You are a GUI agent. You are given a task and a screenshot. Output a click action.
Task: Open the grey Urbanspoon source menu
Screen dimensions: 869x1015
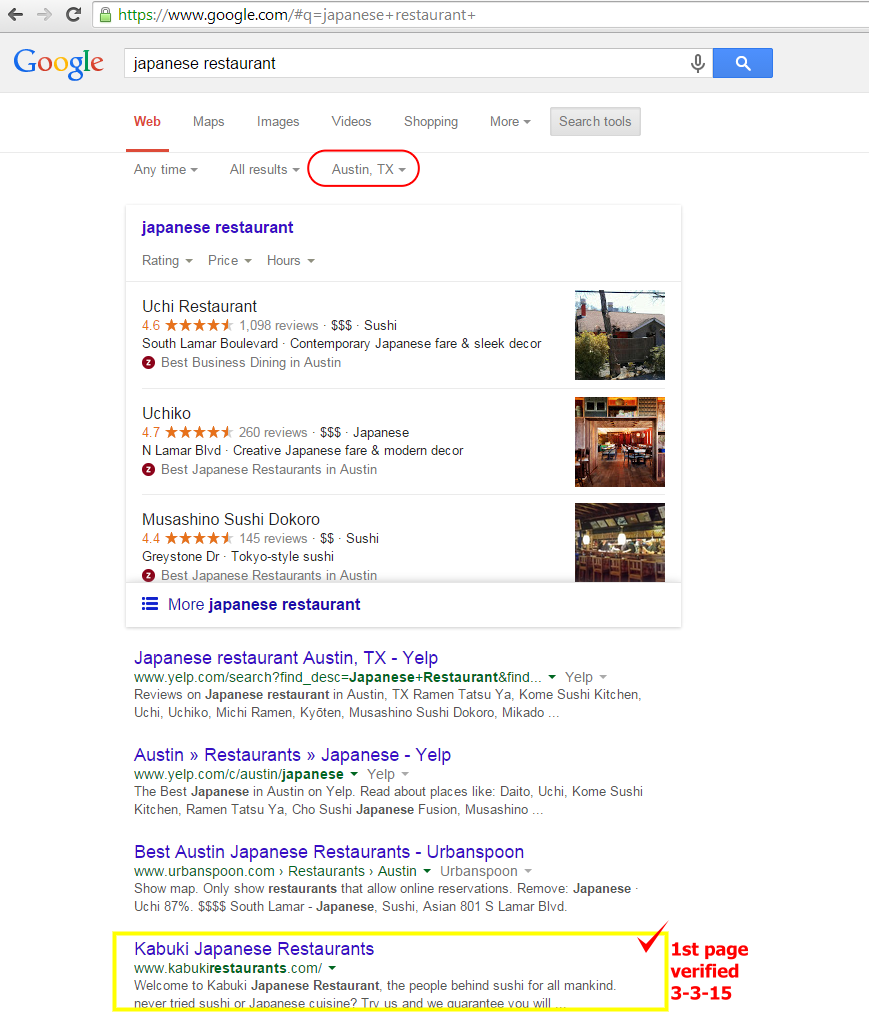(486, 871)
